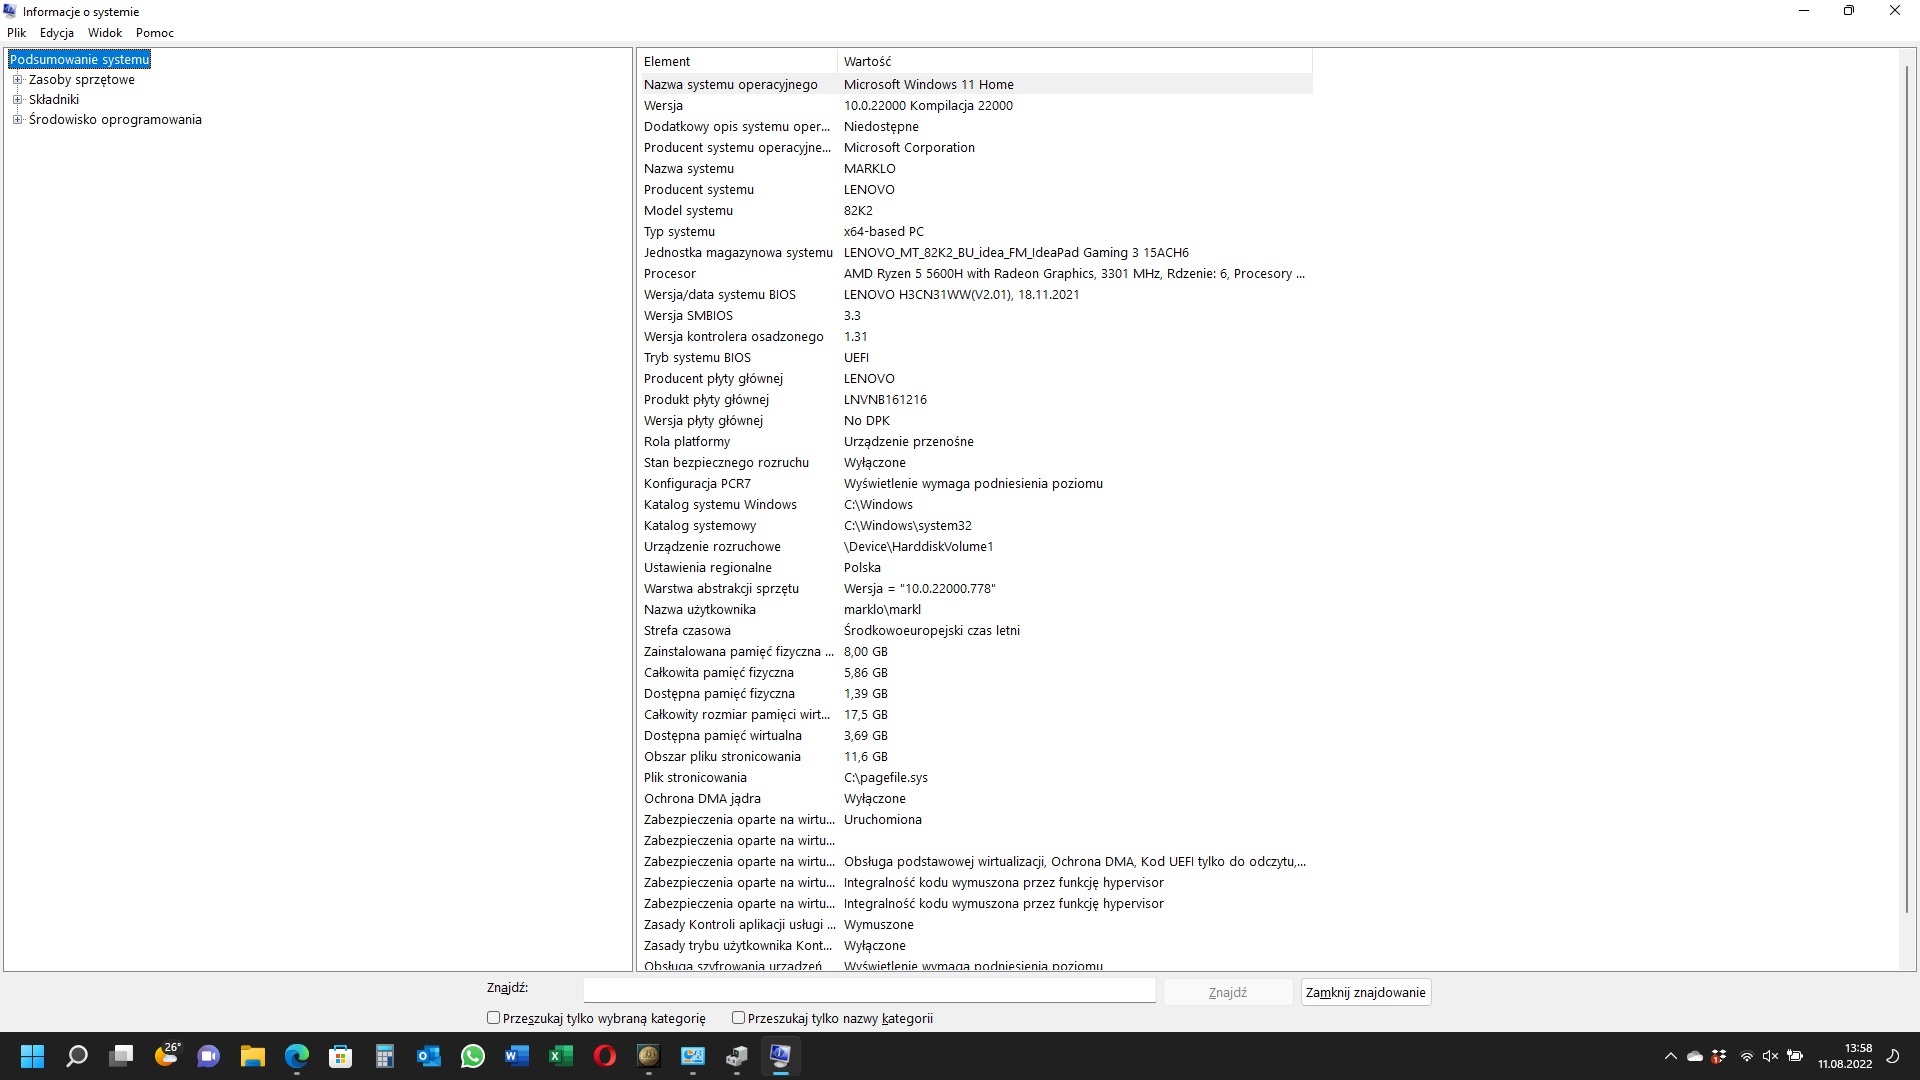
Task: Click the '82K2' model value
Action: click(858, 211)
